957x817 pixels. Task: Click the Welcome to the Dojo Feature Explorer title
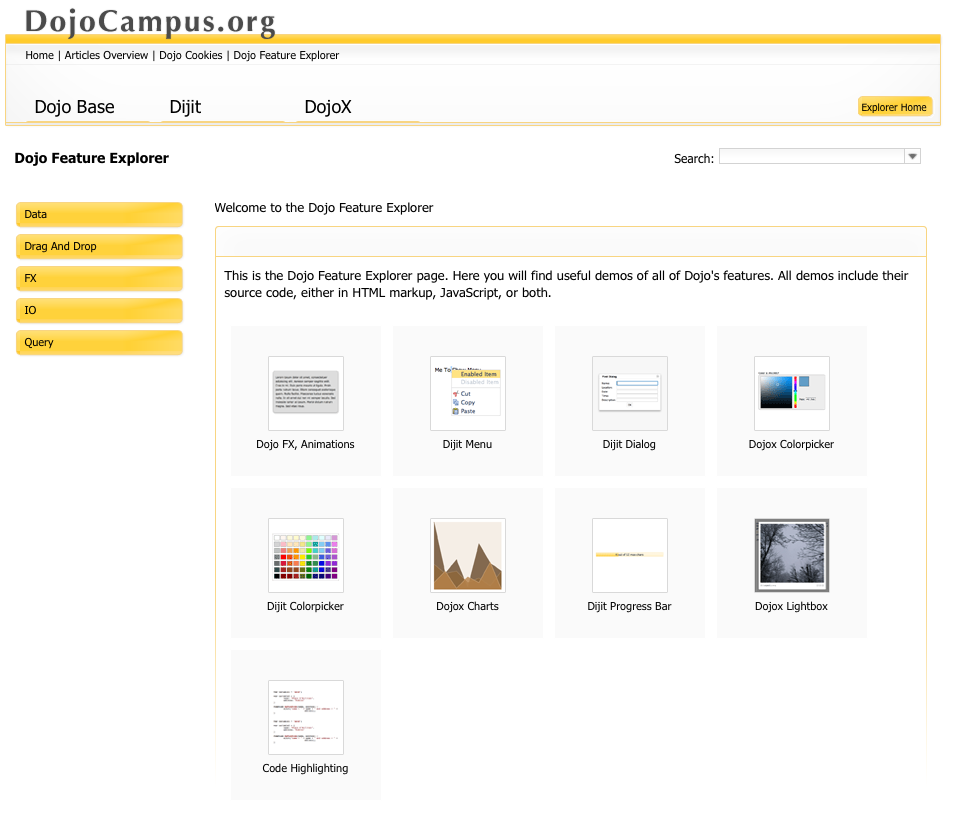tap(323, 207)
